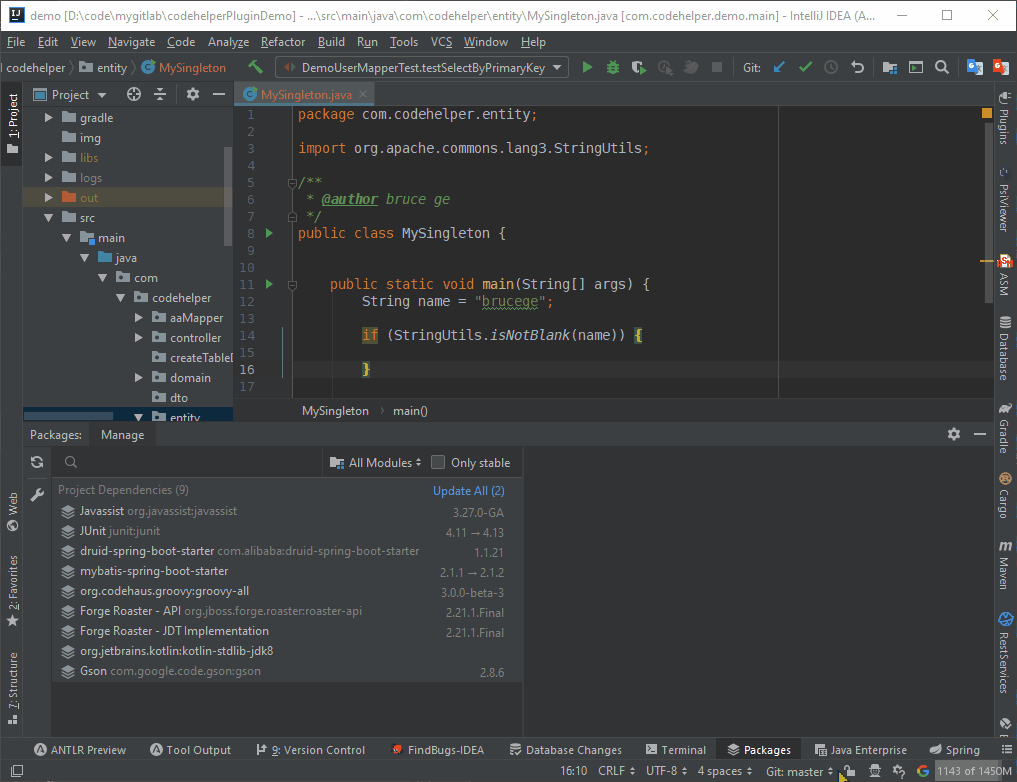Run main method from gutter arrow

(x=269, y=284)
